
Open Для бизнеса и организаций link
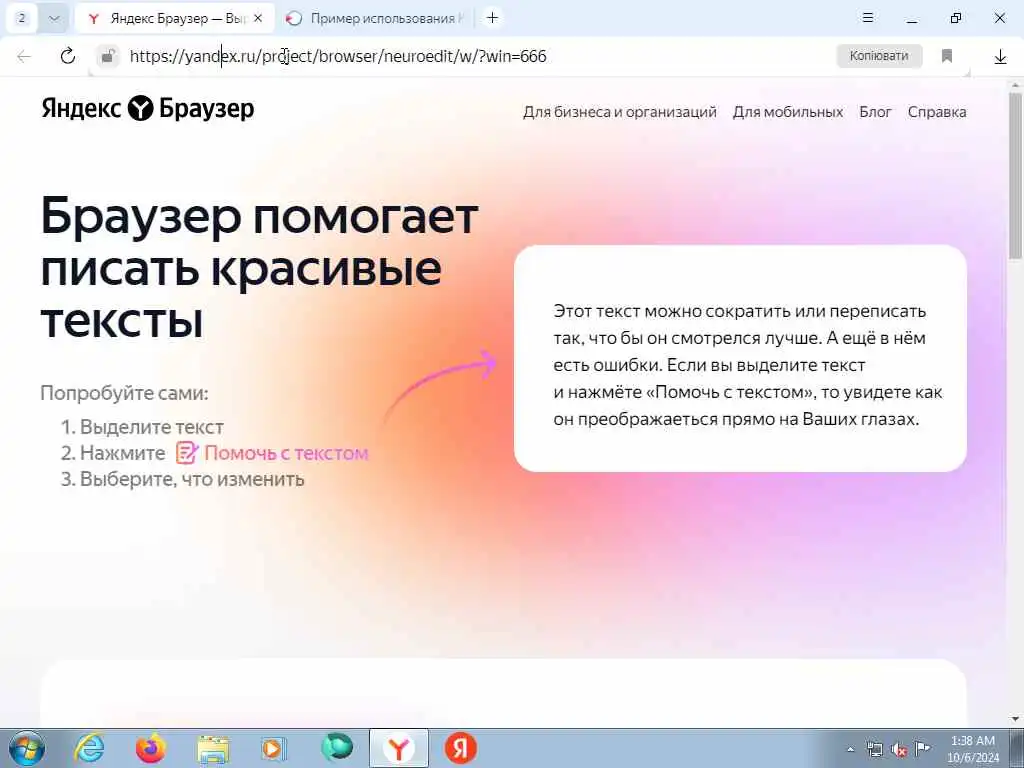(620, 112)
